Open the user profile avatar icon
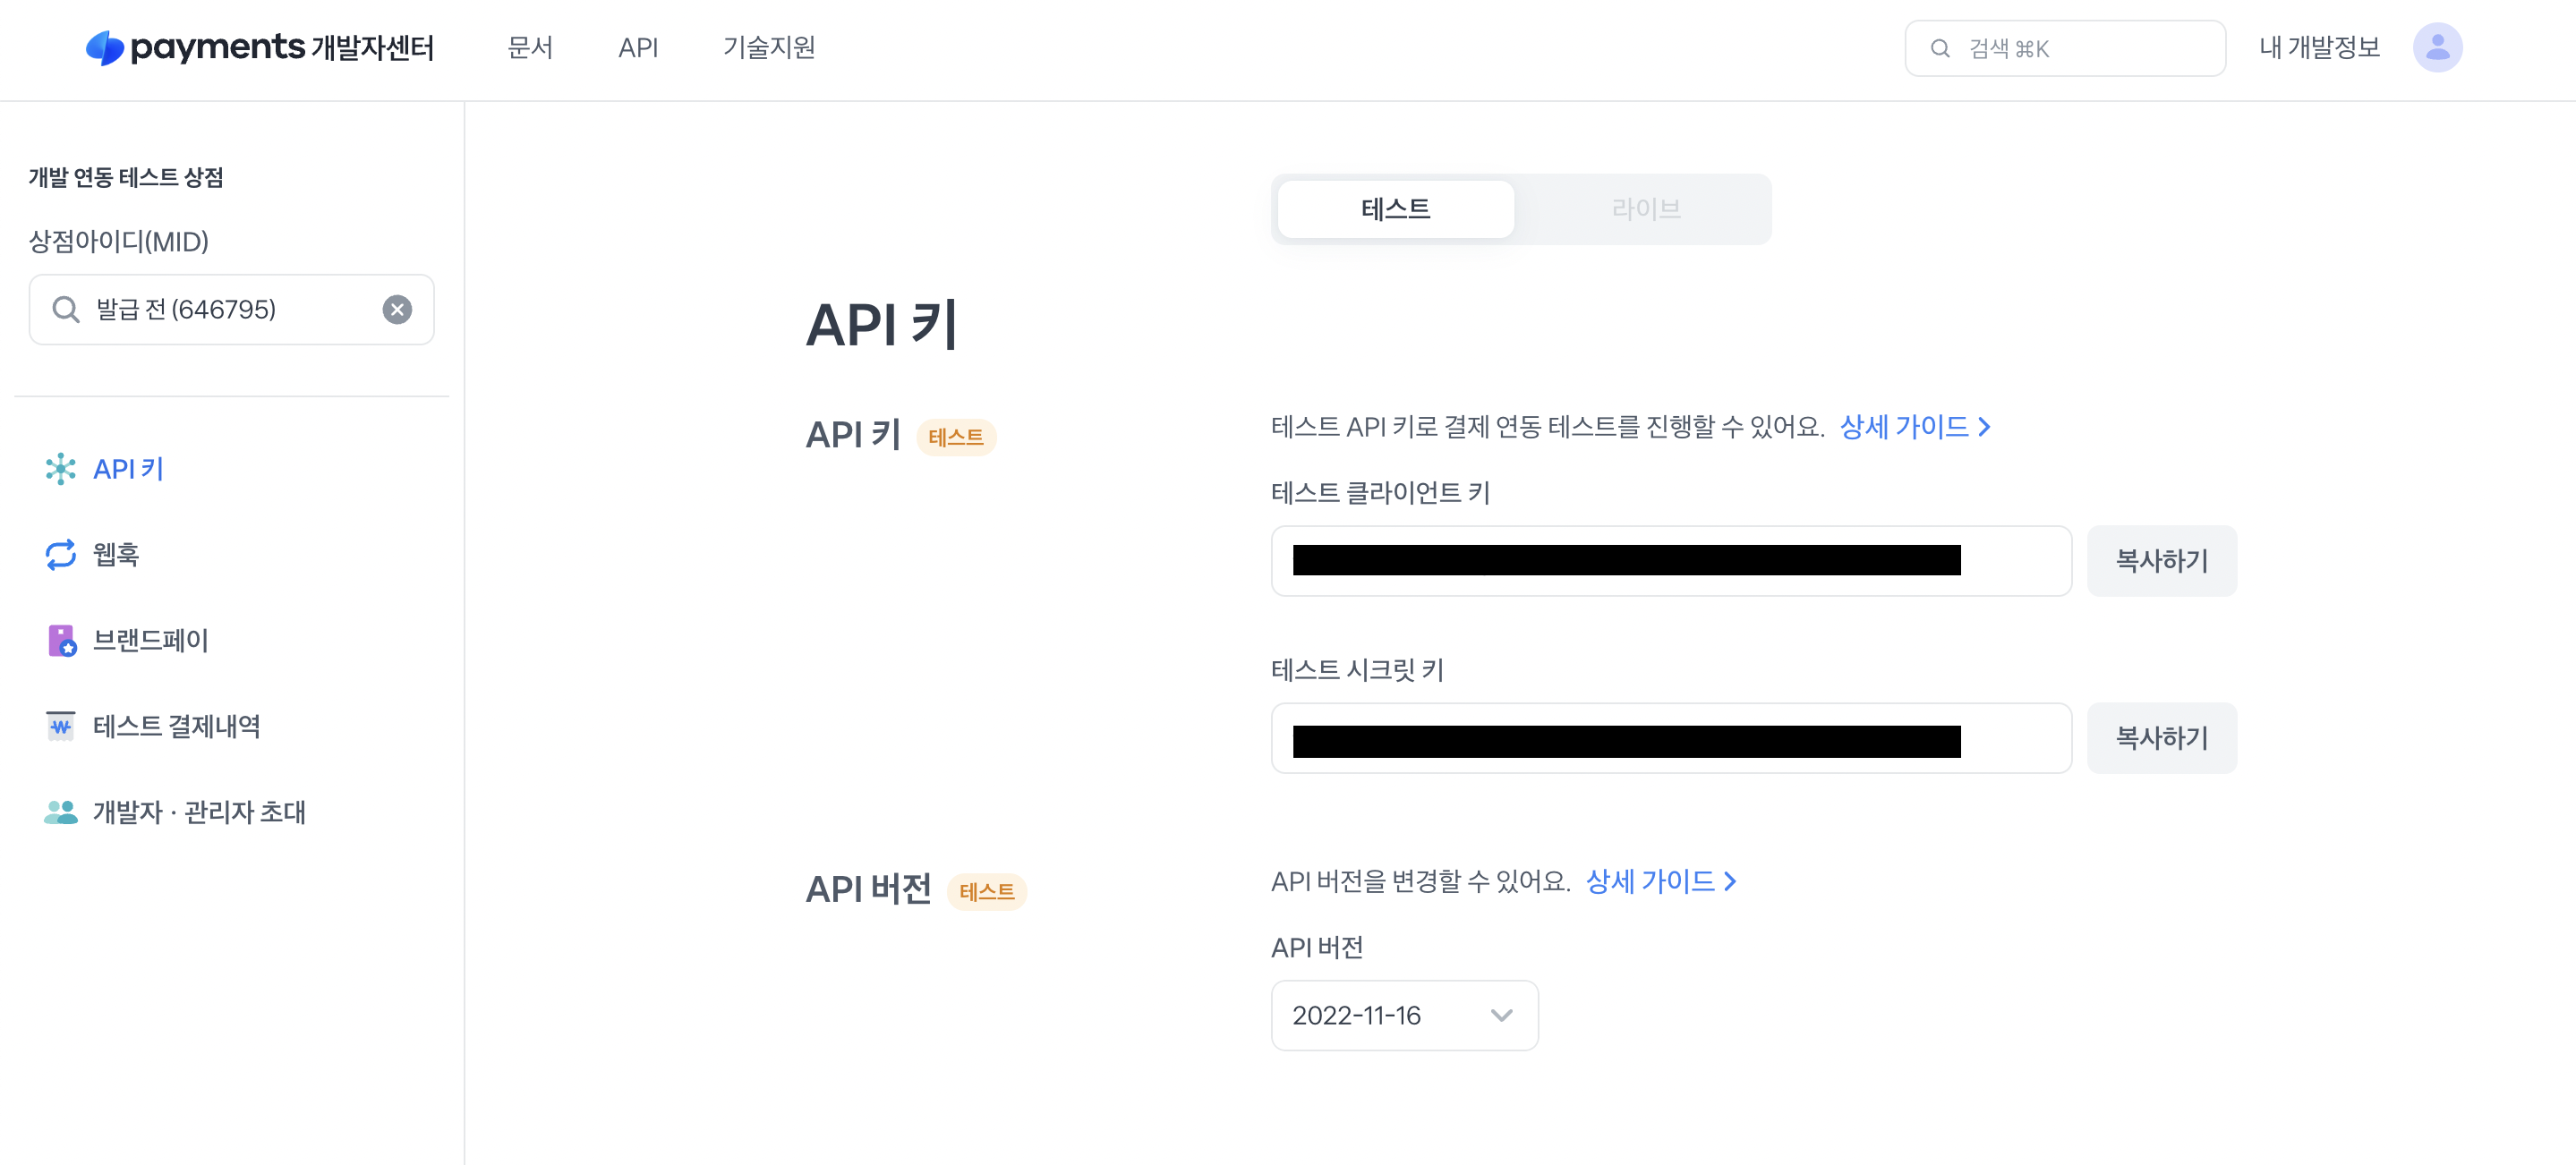 point(2437,47)
